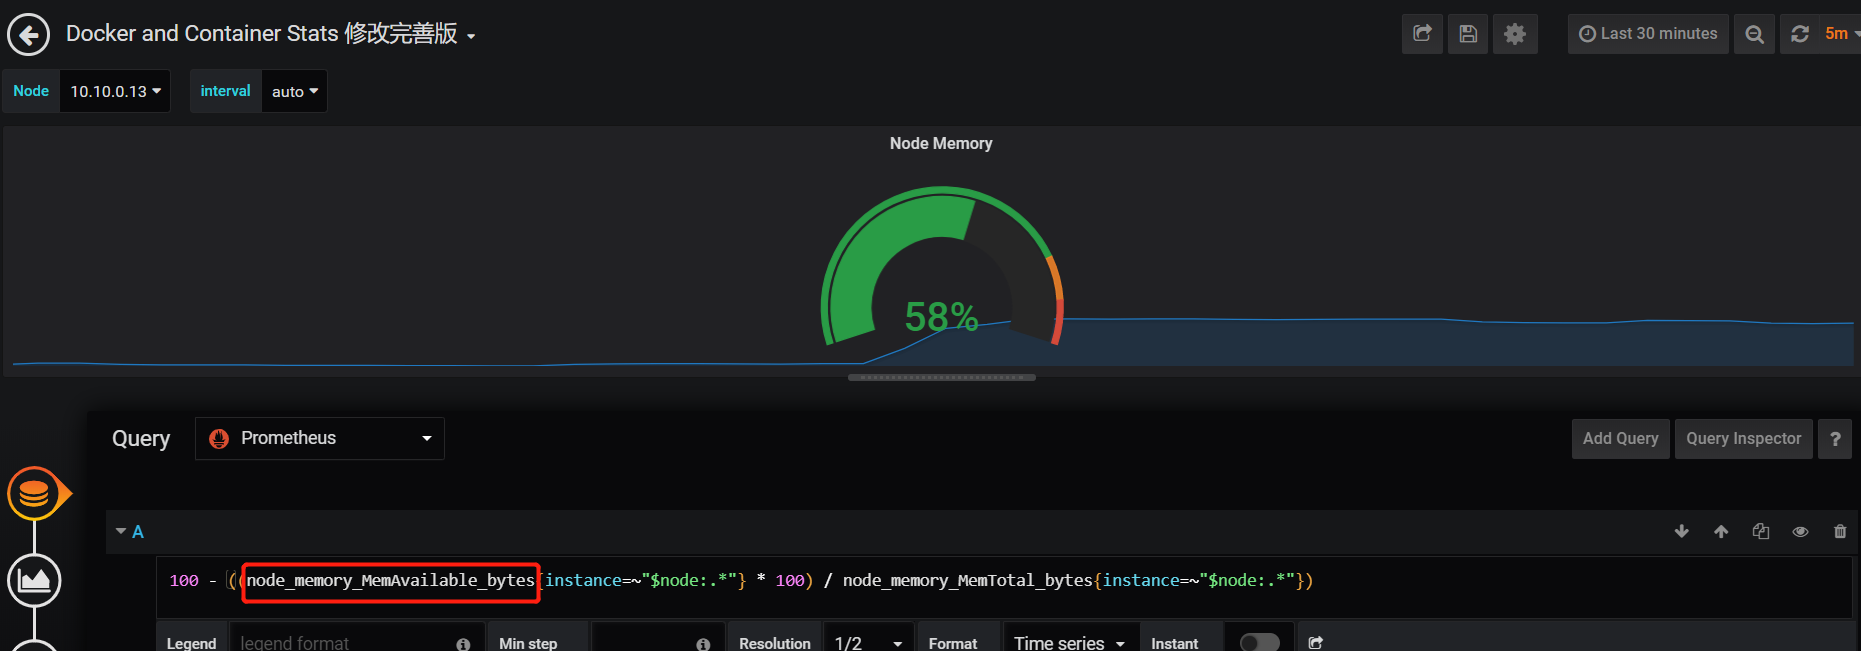Viewport: 1861px width, 651px height.
Task: Refresh the dashboard
Action: [x=1800, y=34]
